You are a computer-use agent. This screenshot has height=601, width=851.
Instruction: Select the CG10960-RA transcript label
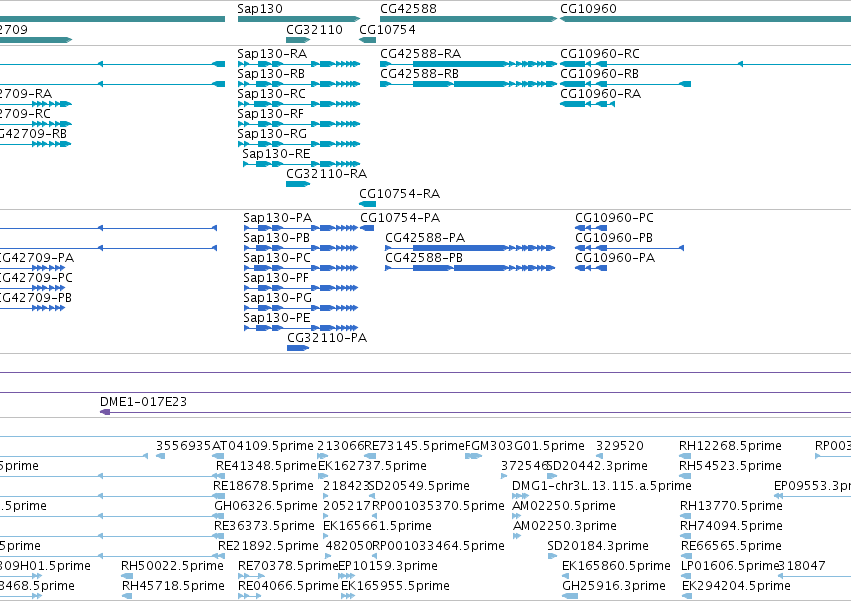[x=600, y=94]
